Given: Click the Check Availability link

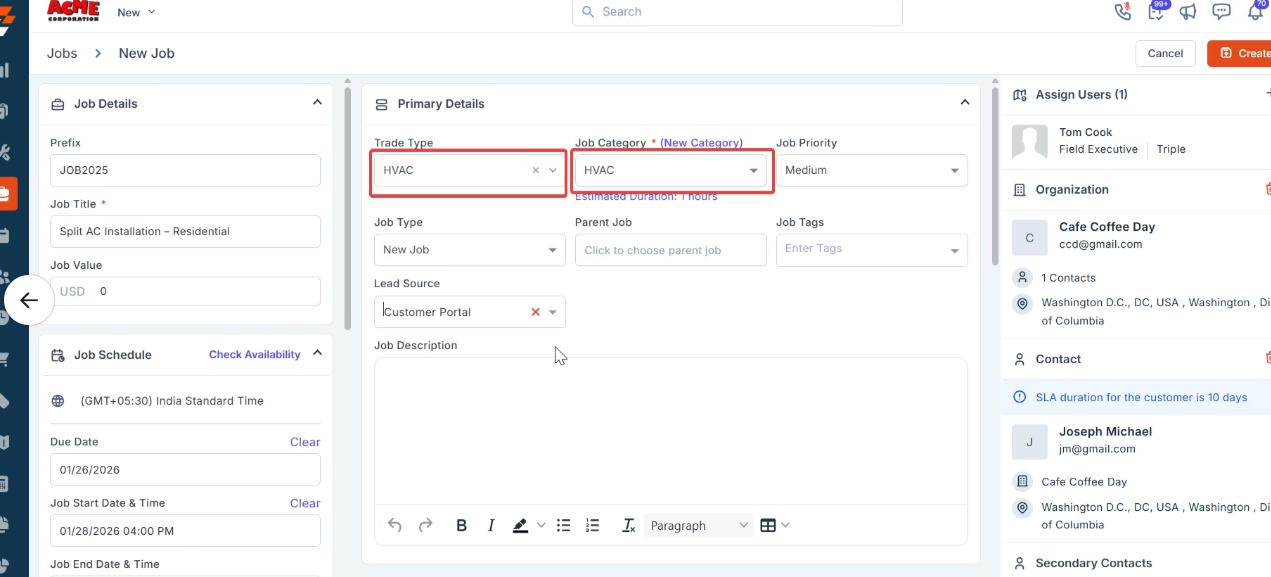Looking at the screenshot, I should pyautogui.click(x=254, y=354).
